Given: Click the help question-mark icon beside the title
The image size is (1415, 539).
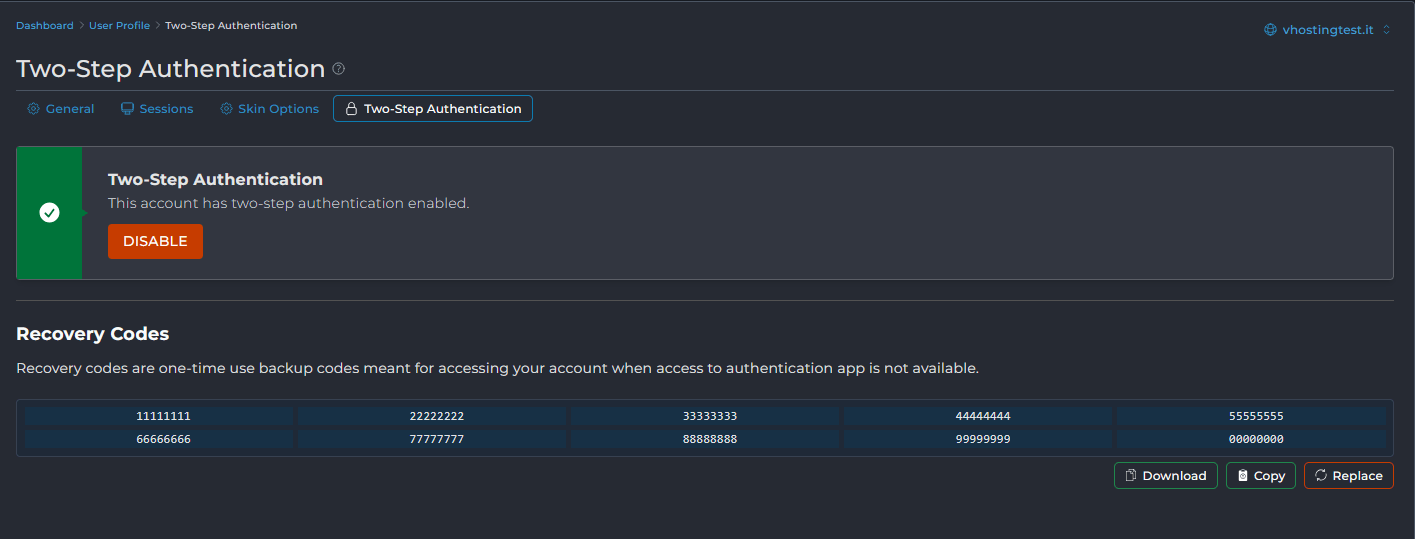Looking at the screenshot, I should click(x=339, y=69).
